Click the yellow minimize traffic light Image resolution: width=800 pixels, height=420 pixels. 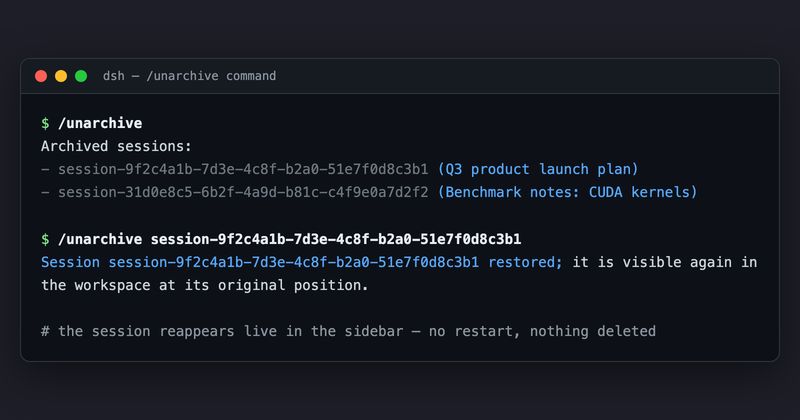pyautogui.click(x=61, y=76)
